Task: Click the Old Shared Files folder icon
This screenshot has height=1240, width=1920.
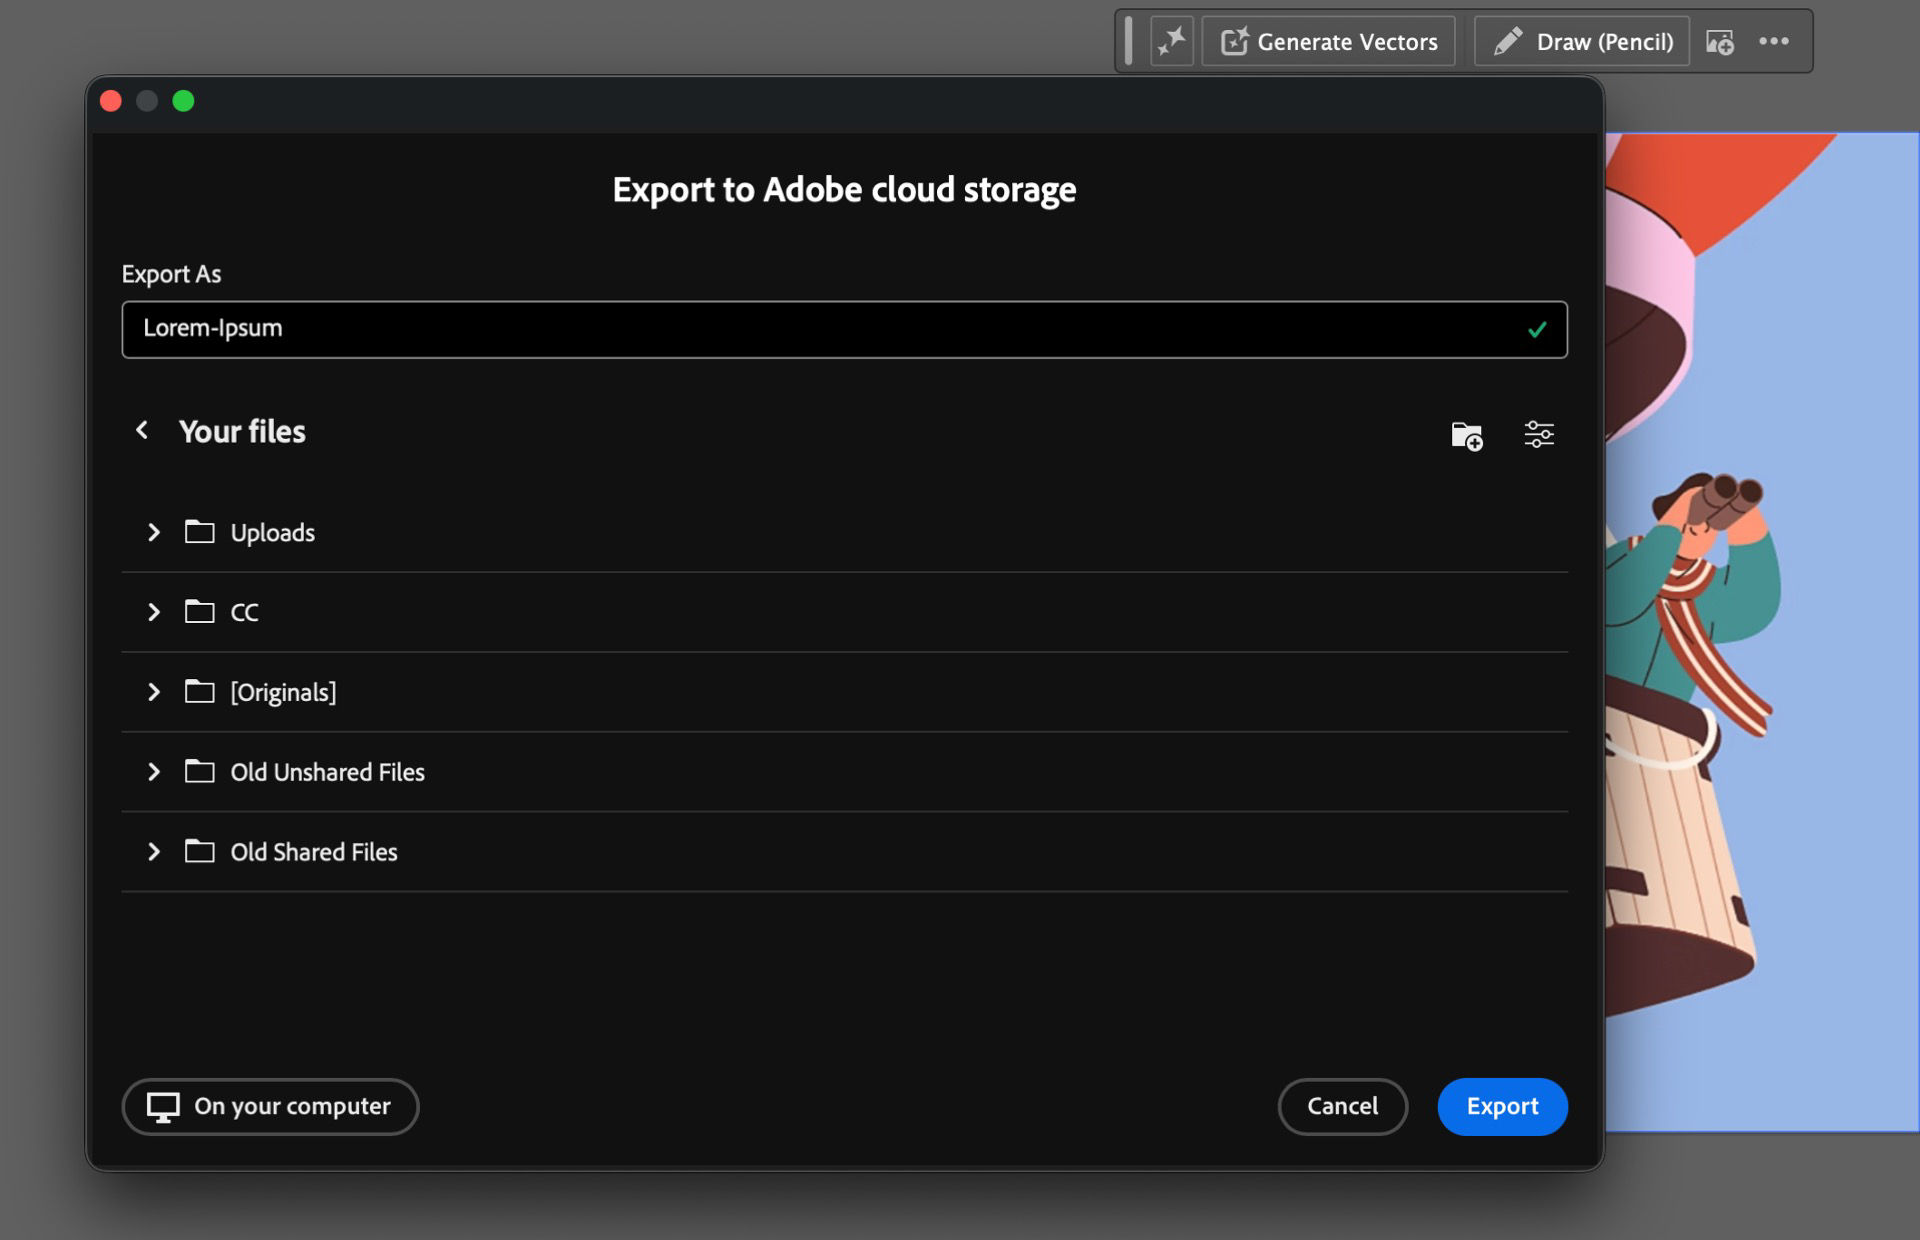Action: coord(200,851)
